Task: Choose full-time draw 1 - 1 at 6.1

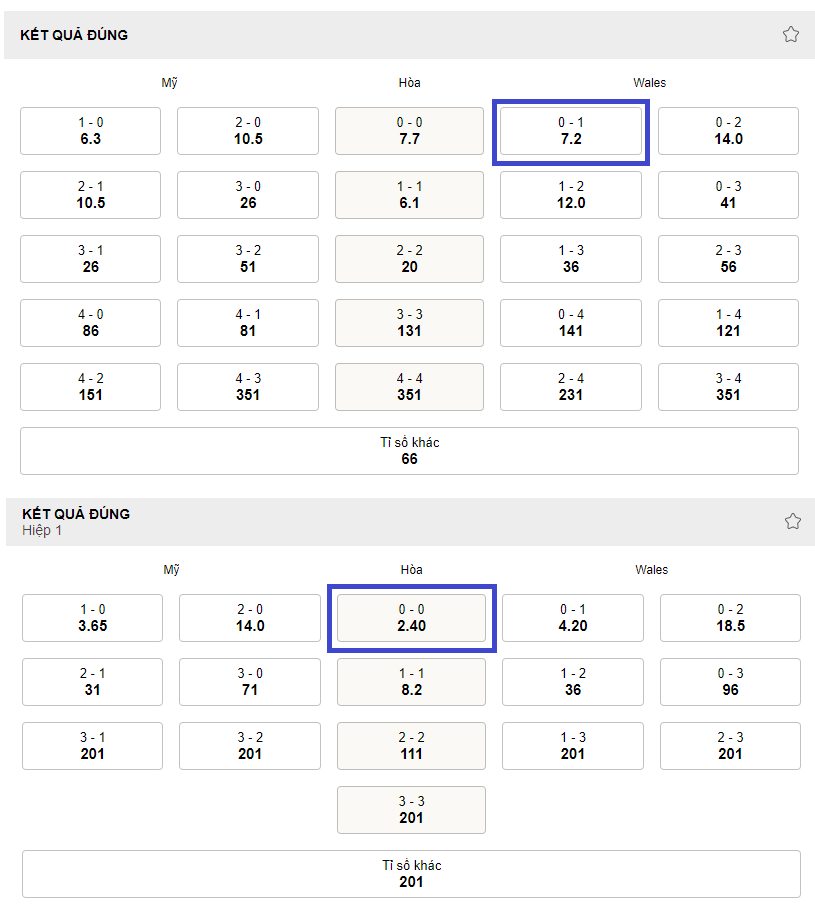Action: pos(410,195)
